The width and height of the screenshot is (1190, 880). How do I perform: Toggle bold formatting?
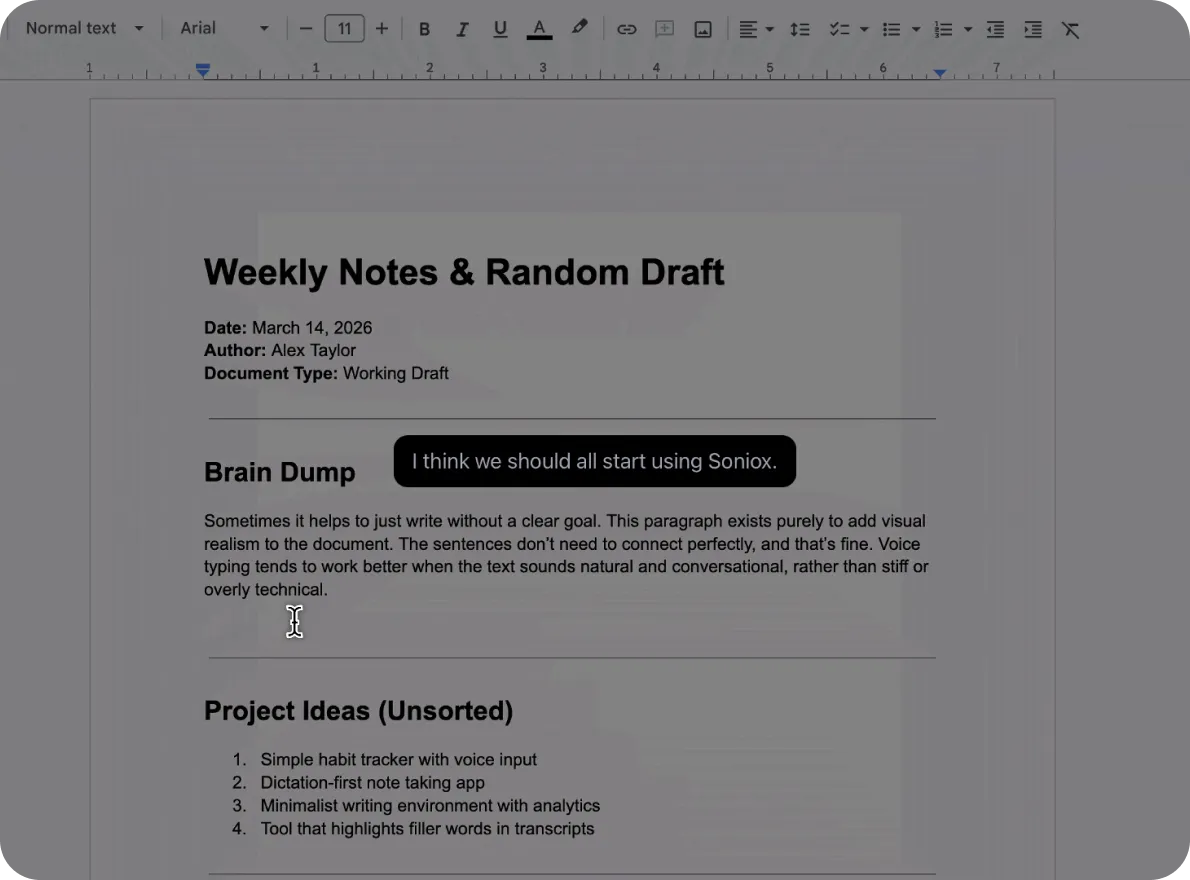pos(424,29)
